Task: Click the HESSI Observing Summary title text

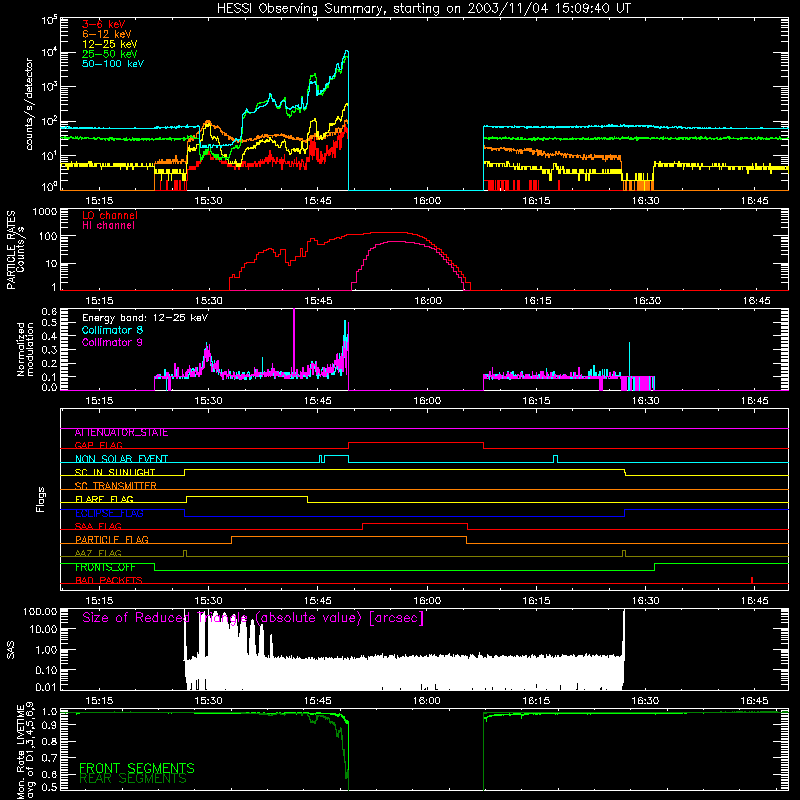Action: pyautogui.click(x=423, y=9)
